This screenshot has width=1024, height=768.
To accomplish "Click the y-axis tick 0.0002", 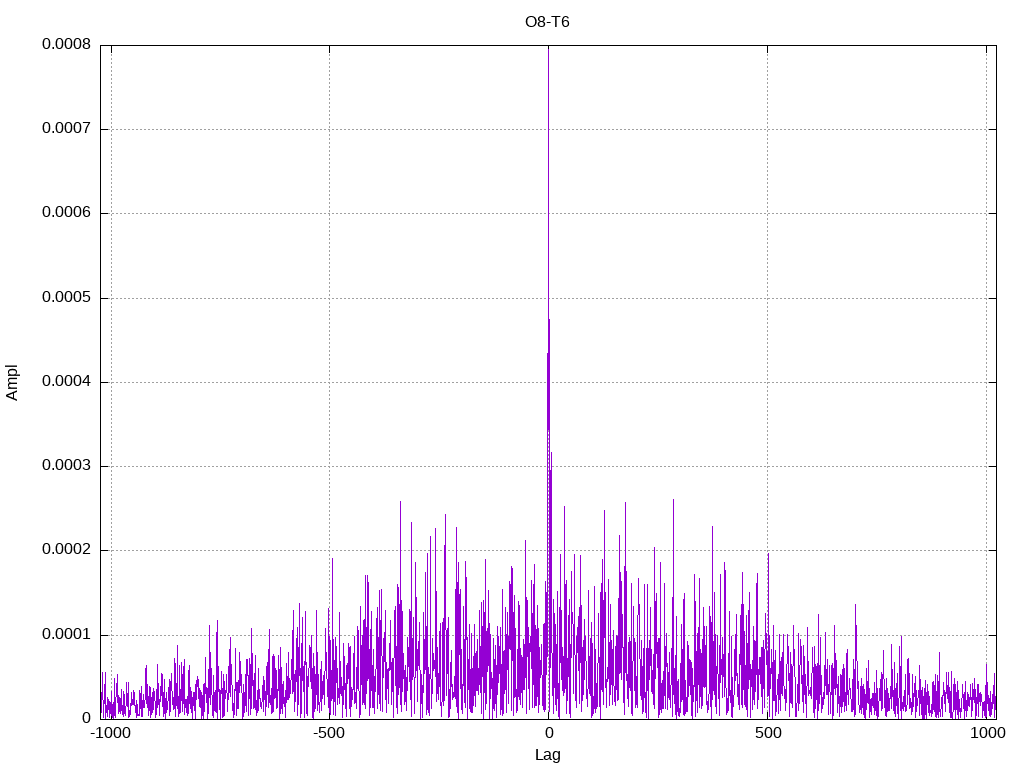I will click(66, 550).
